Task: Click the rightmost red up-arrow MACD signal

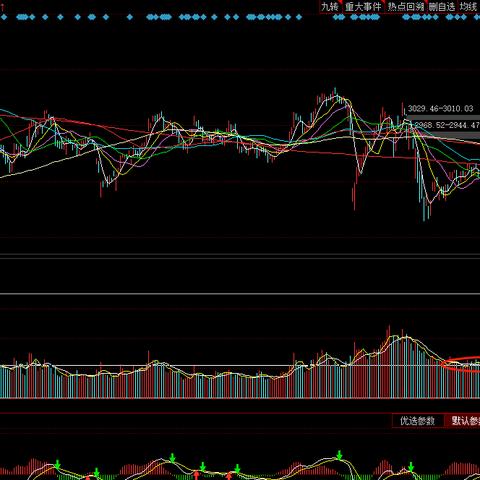Action: 229,475
